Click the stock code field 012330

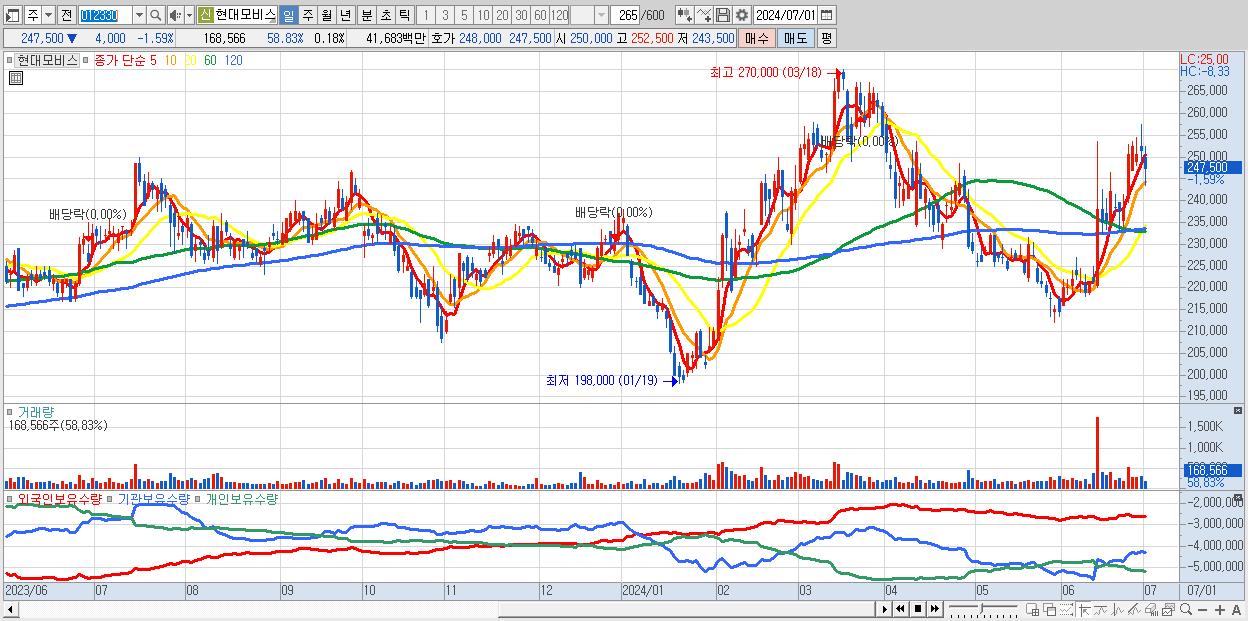pyautogui.click(x=105, y=15)
